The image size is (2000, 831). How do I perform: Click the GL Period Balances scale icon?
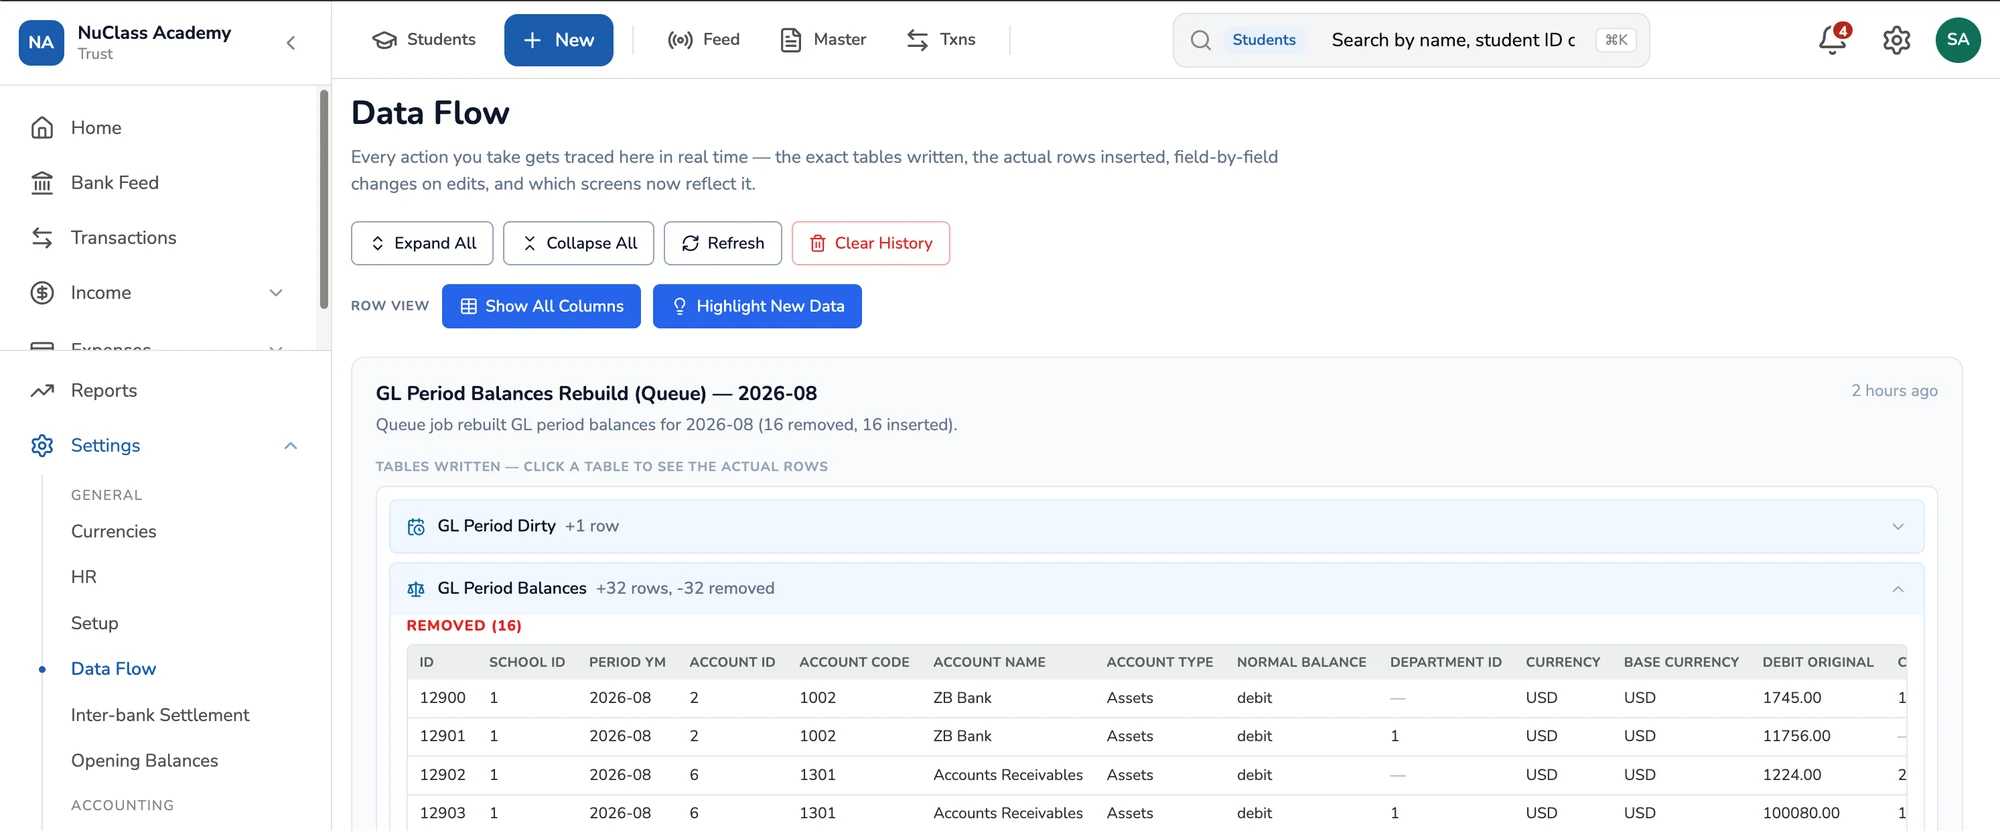(x=416, y=589)
